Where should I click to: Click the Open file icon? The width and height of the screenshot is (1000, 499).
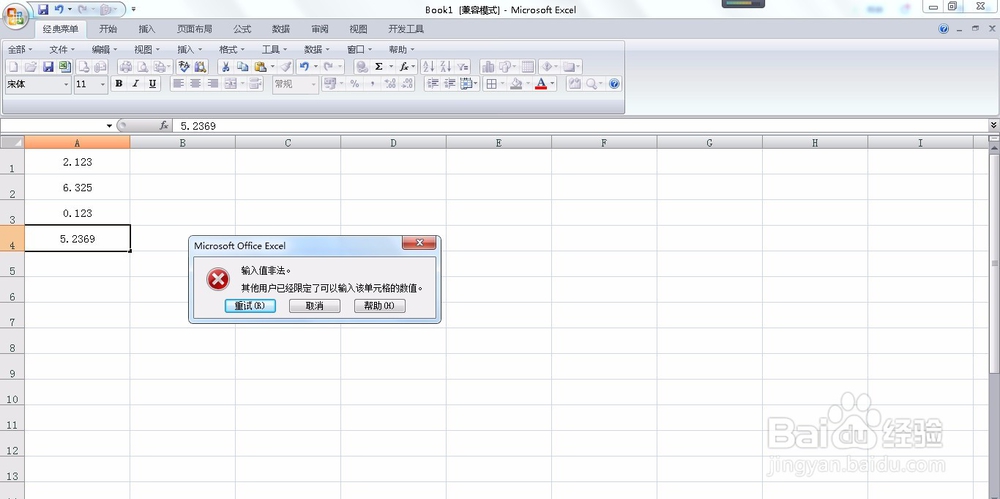tap(30, 66)
